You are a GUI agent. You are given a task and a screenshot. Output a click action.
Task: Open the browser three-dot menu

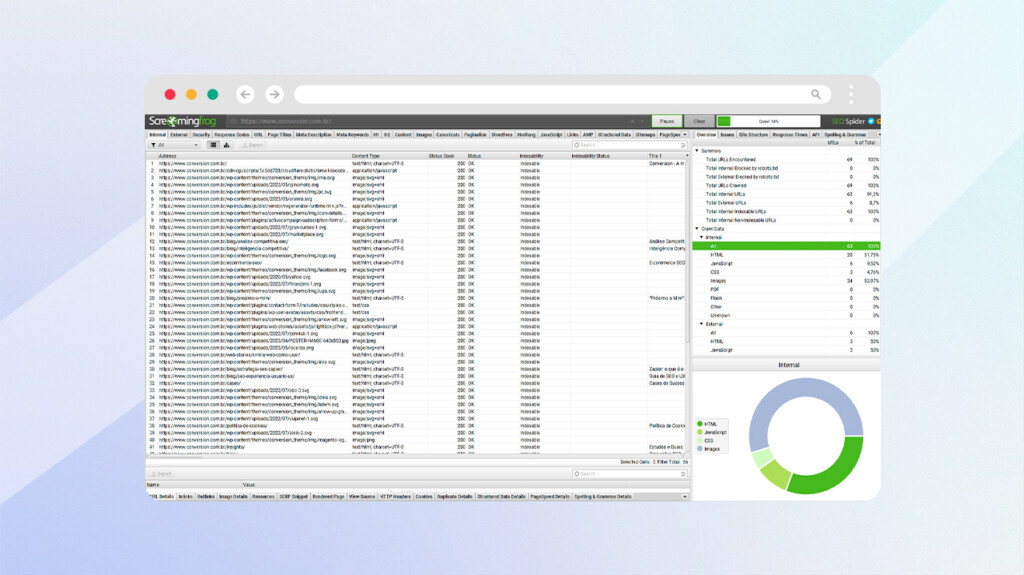point(851,94)
